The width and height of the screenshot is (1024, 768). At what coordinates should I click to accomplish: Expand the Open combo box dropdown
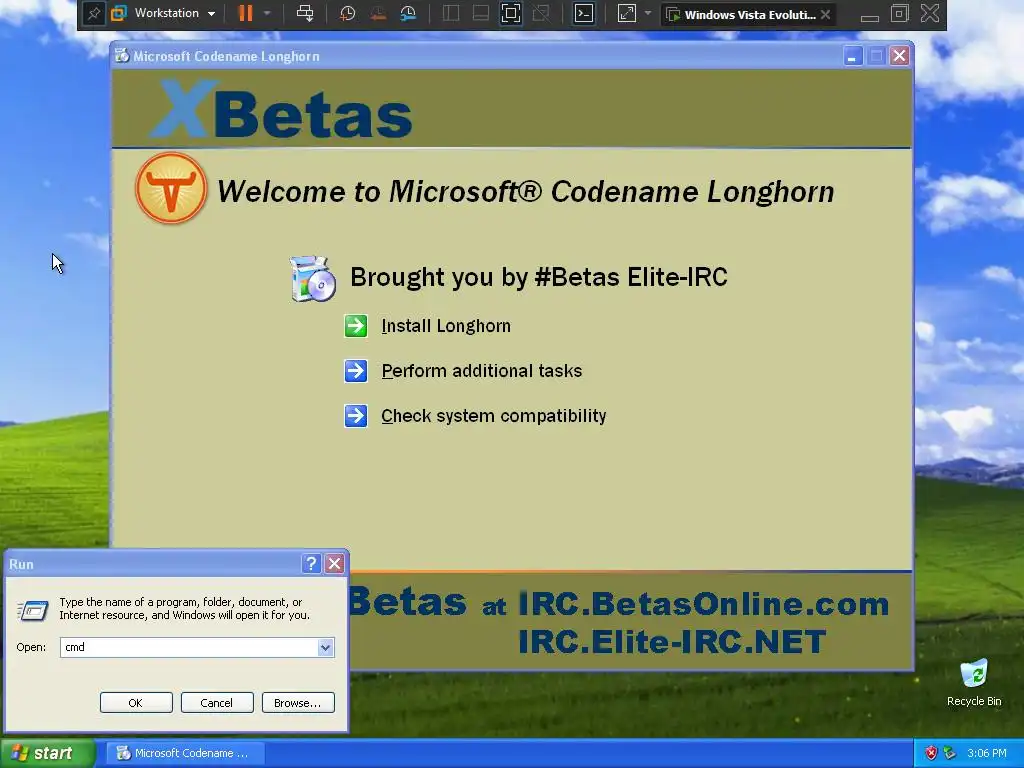coord(325,647)
